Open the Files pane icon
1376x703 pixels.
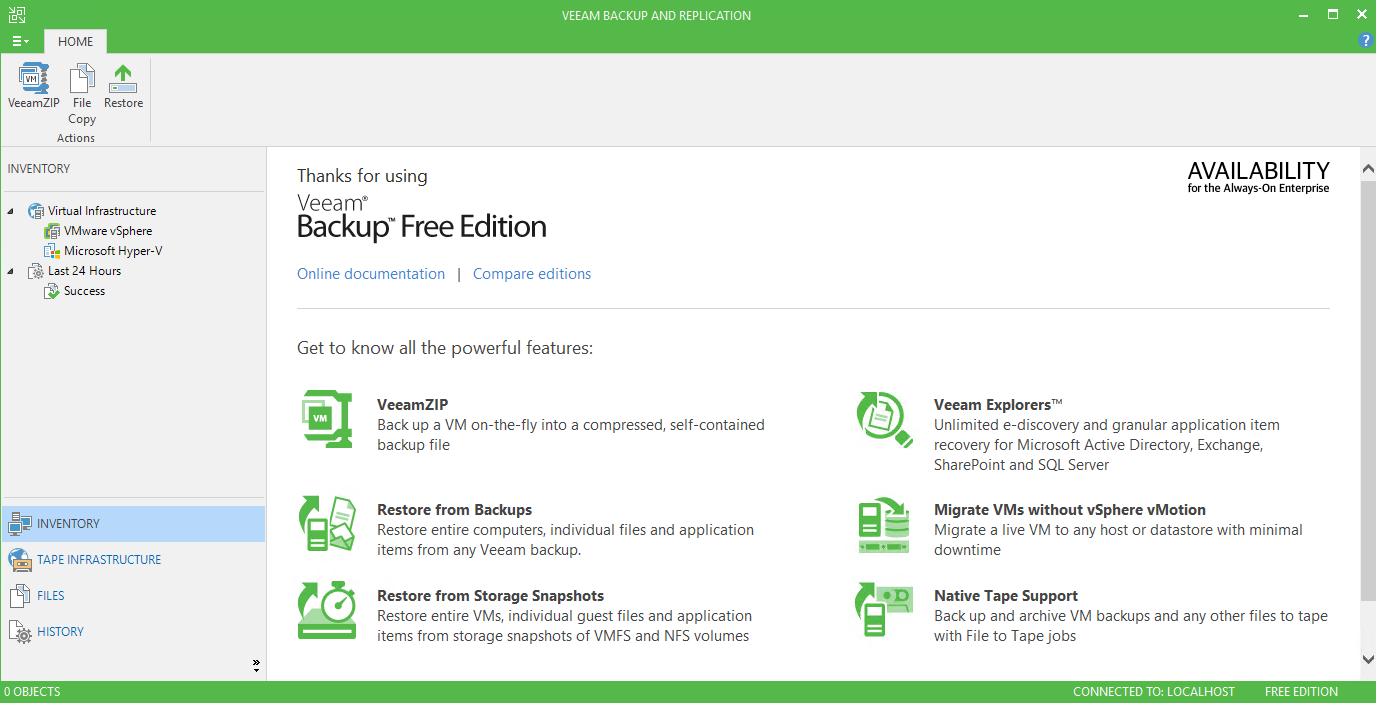click(20, 596)
